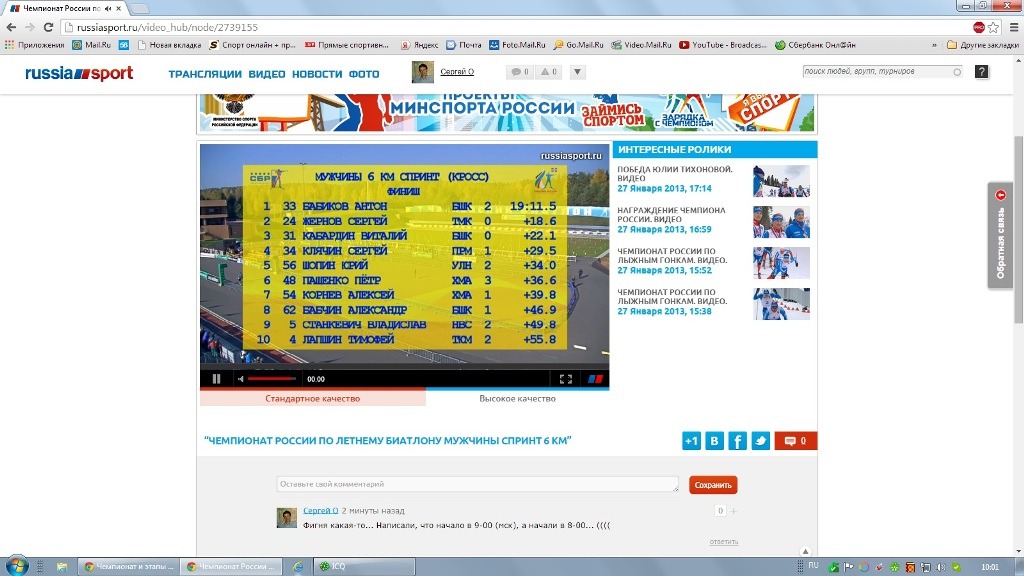Expand the user menu dropdown arrow
The image size is (1024, 576).
[x=577, y=72]
